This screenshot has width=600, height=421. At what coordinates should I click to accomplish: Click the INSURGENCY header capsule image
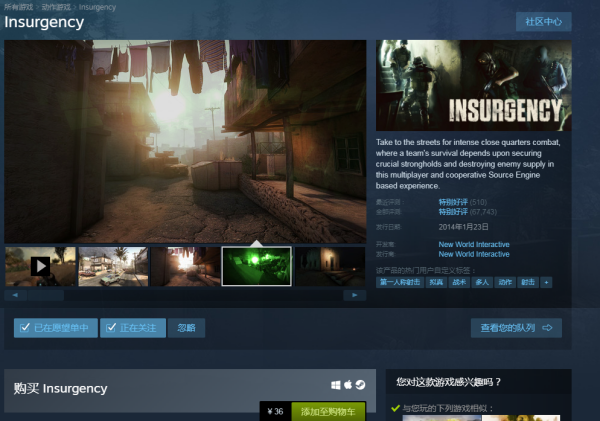point(474,85)
